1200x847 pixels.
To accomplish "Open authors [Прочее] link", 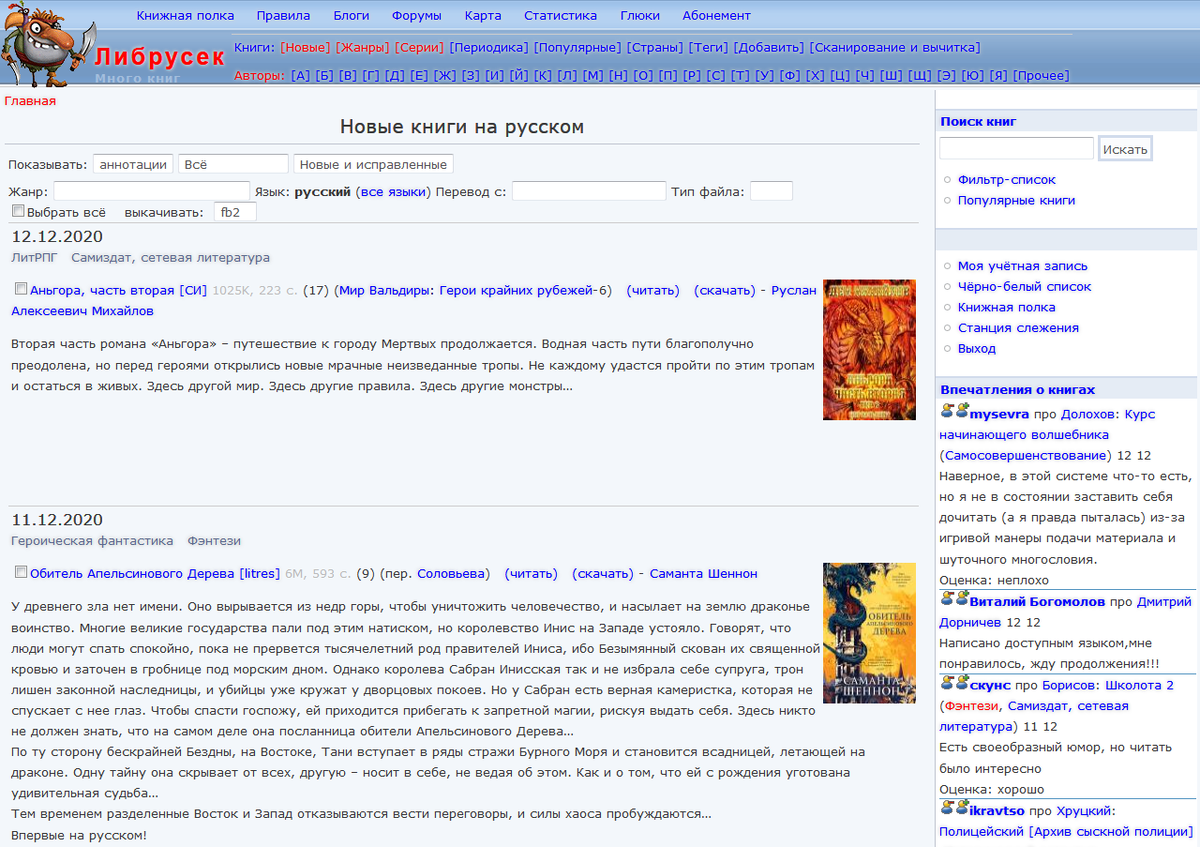I will pyautogui.click(x=1041, y=75).
